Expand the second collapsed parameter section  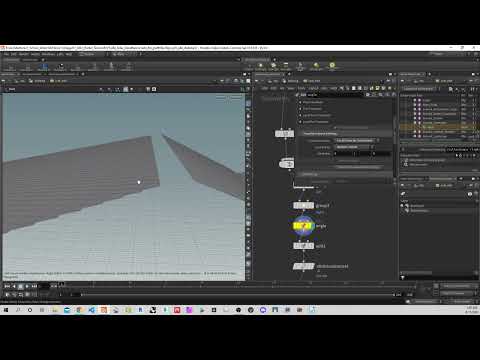(300, 109)
